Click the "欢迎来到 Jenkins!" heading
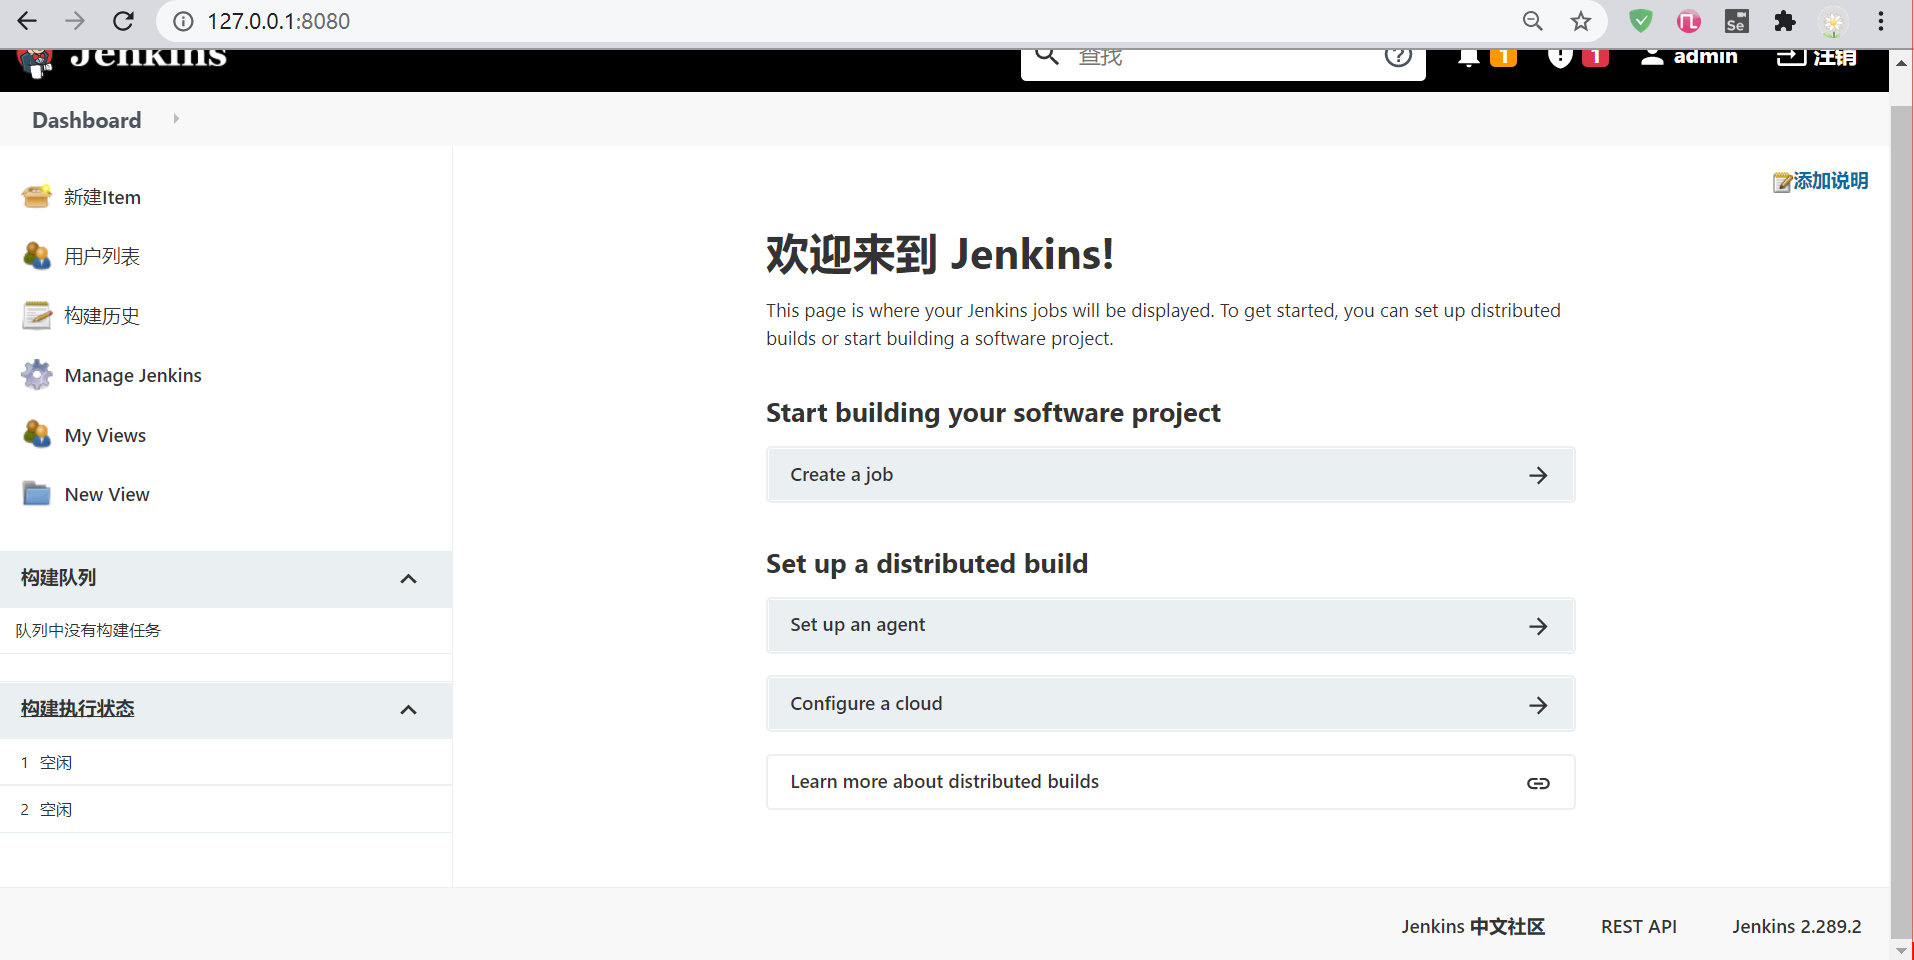 click(940, 254)
